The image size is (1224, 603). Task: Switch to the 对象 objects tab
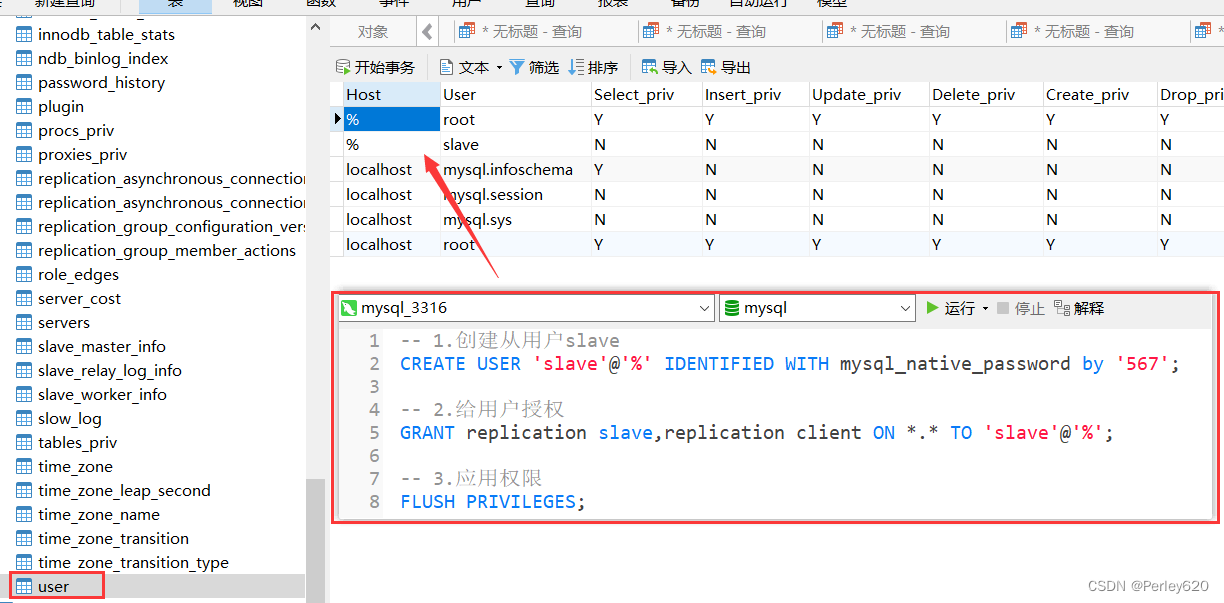(373, 31)
